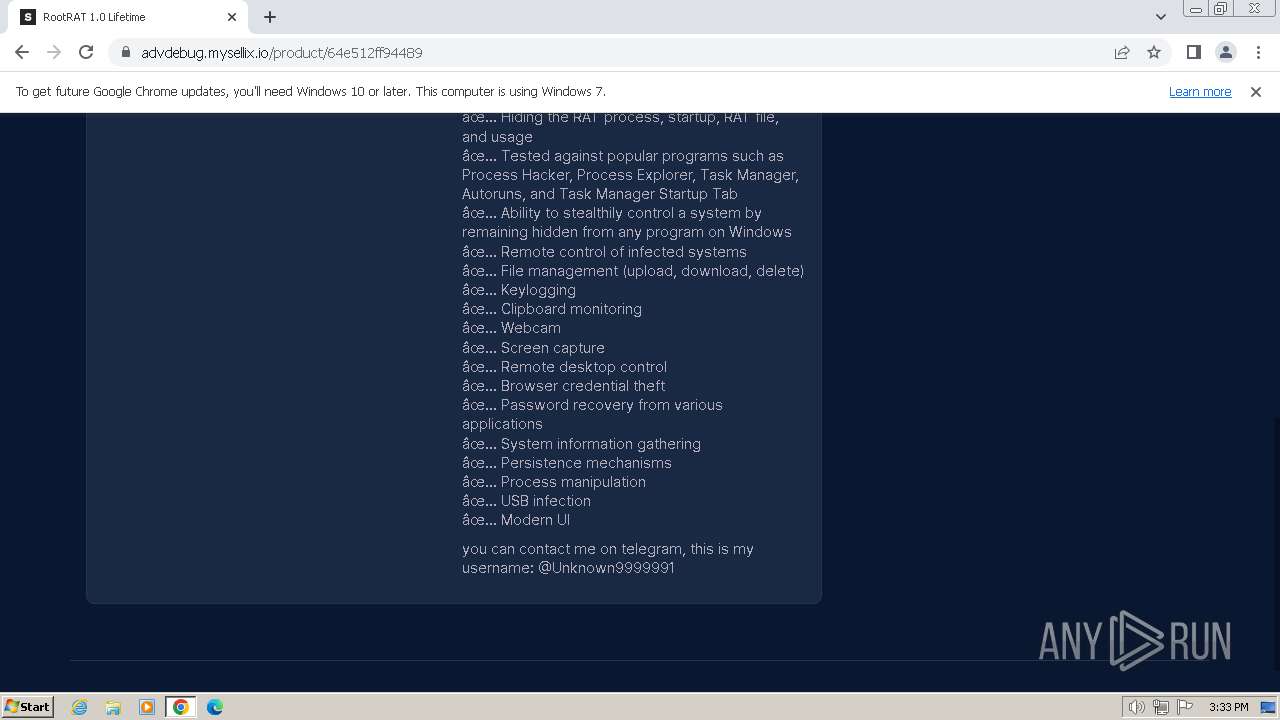
Task: Click the 3:33 PM system clock
Action: (1228, 707)
